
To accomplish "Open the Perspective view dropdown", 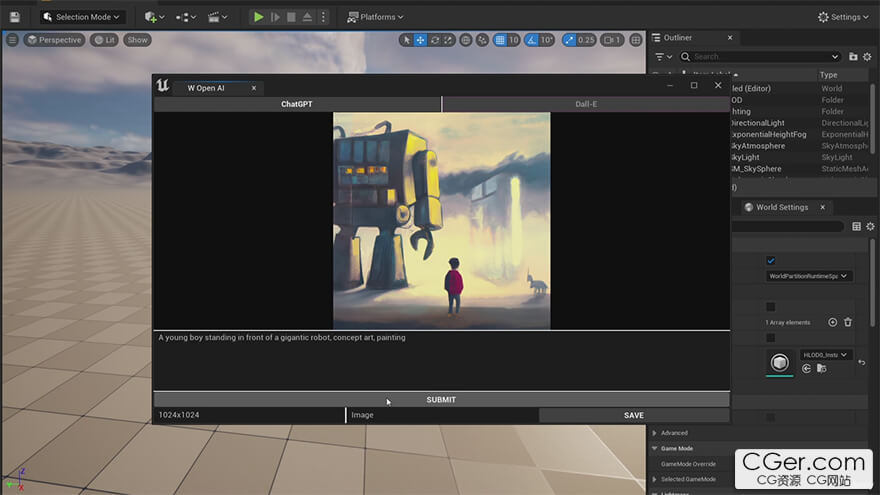I will point(54,40).
